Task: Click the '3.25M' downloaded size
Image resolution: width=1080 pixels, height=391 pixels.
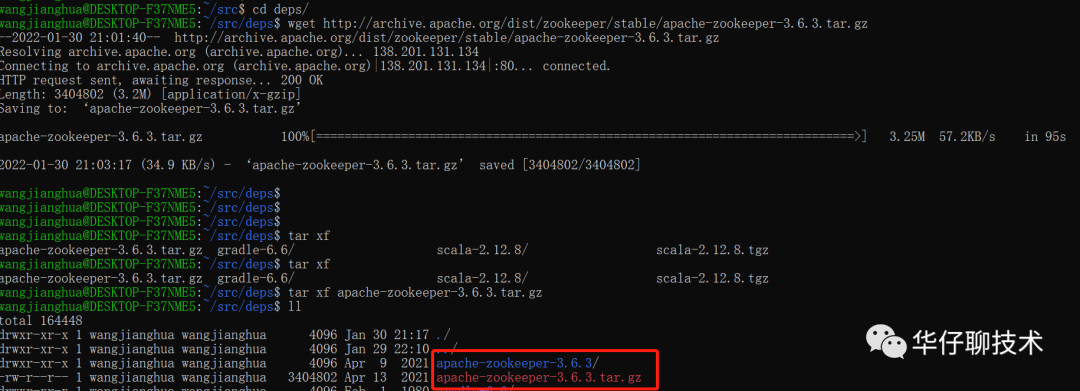Action: coord(907,136)
